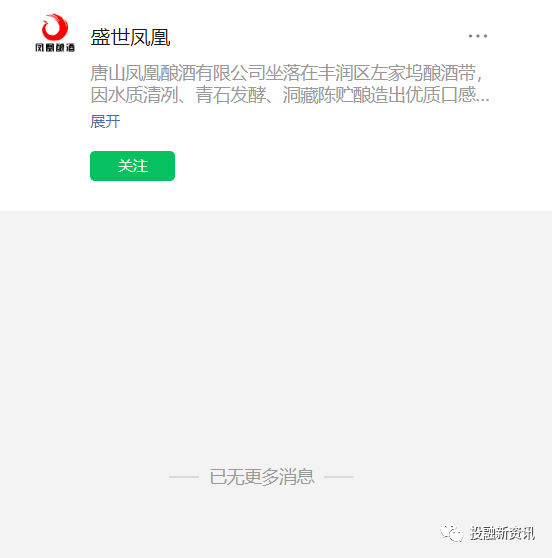Click the truncated ellipsis after 优质口感

point(483,100)
